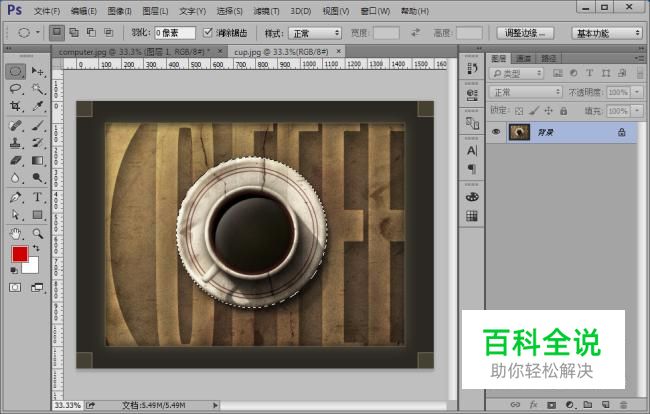The width and height of the screenshot is (650, 414).
Task: Select the Hand tool
Action: (16, 233)
